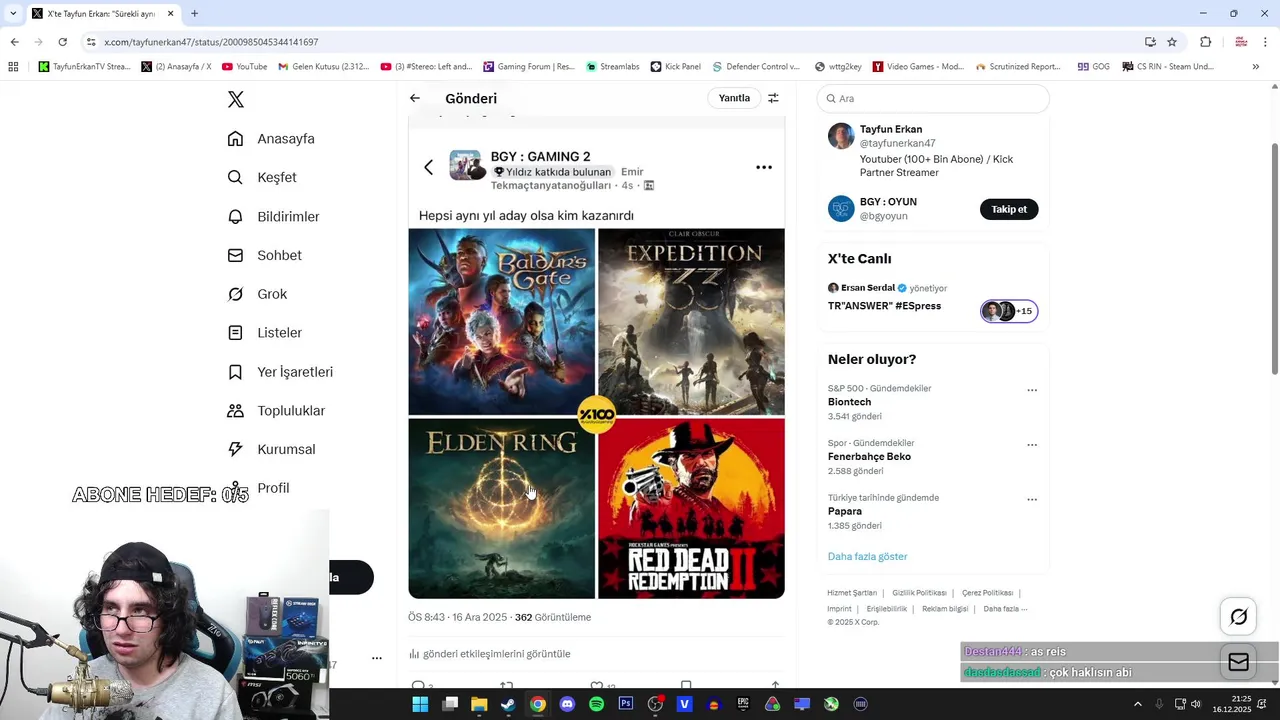Open the Elden Ring cover image
The width and height of the screenshot is (1280, 720).
pos(501,508)
